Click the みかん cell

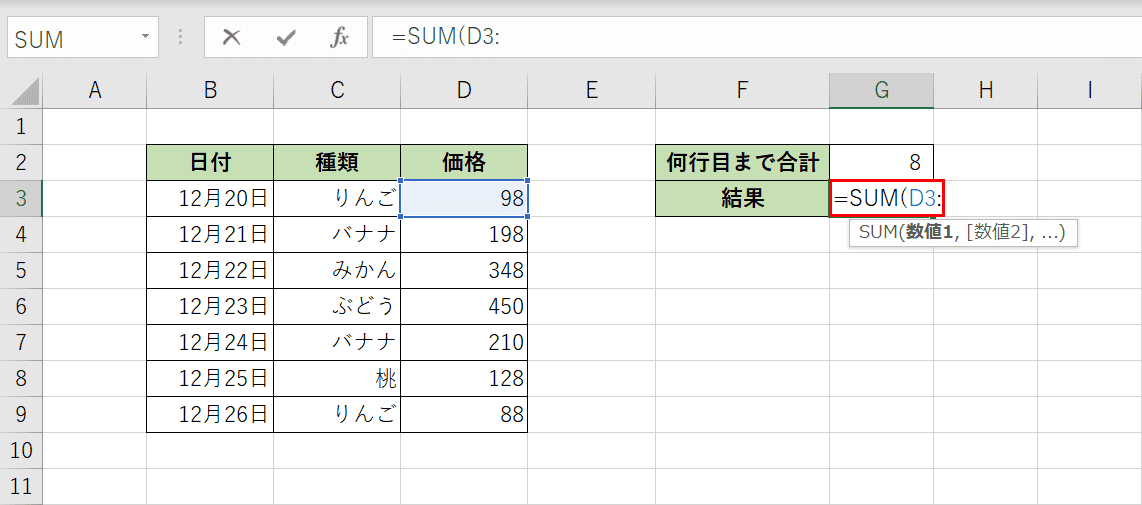coord(336,270)
